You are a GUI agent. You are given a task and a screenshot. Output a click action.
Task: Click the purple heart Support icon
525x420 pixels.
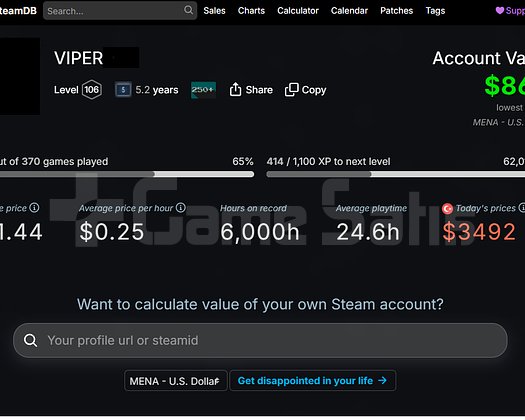(500, 10)
